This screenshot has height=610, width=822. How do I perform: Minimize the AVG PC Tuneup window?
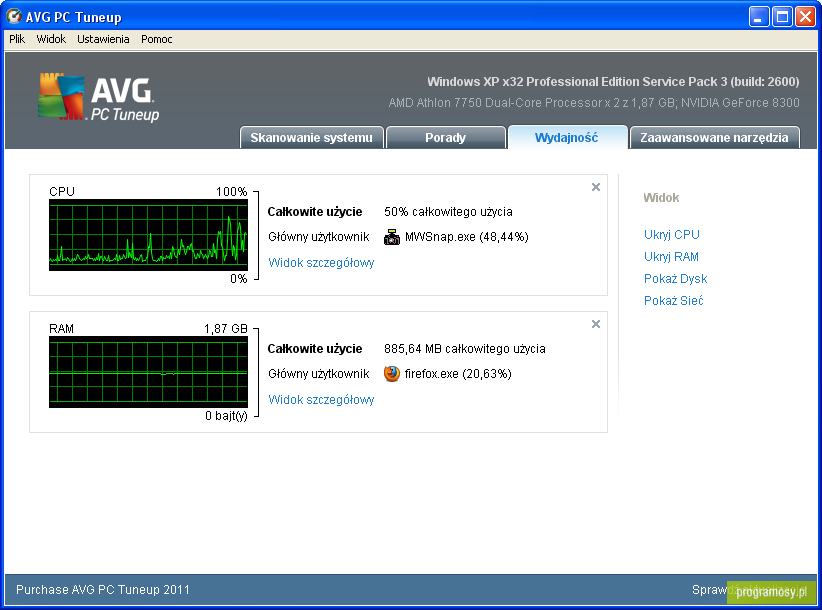coord(758,17)
